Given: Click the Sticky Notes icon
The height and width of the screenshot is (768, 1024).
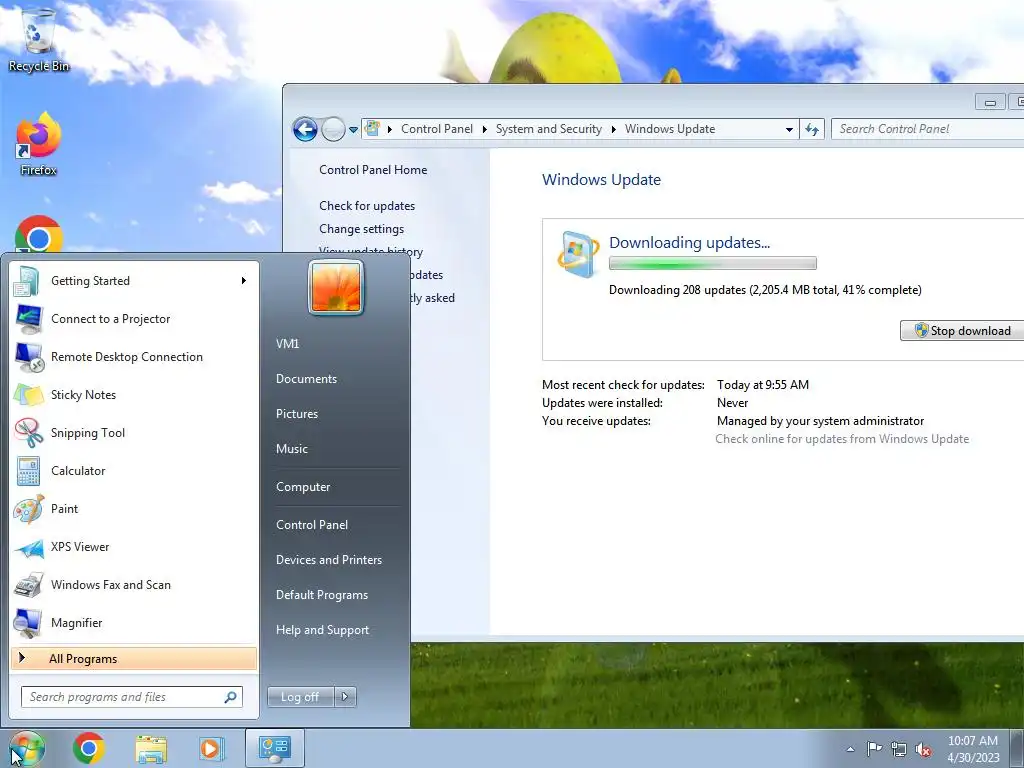Looking at the screenshot, I should 28,394.
